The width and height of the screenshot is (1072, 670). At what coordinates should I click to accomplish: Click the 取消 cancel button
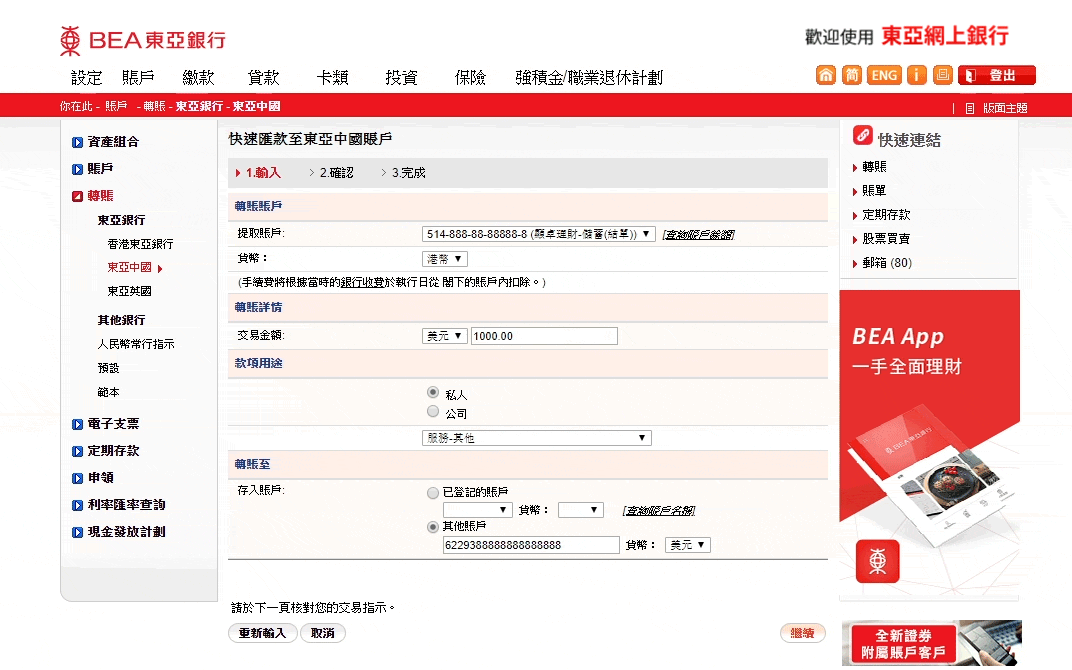323,633
